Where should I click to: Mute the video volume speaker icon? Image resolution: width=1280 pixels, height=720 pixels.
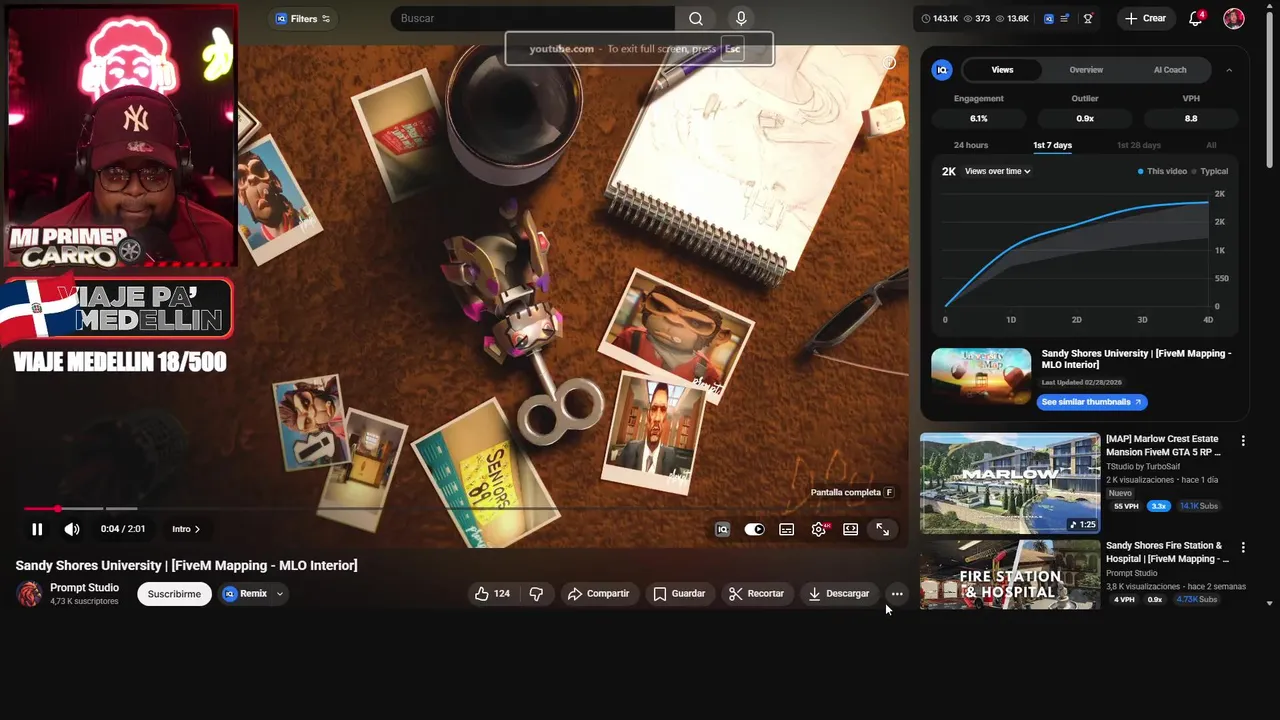point(72,529)
